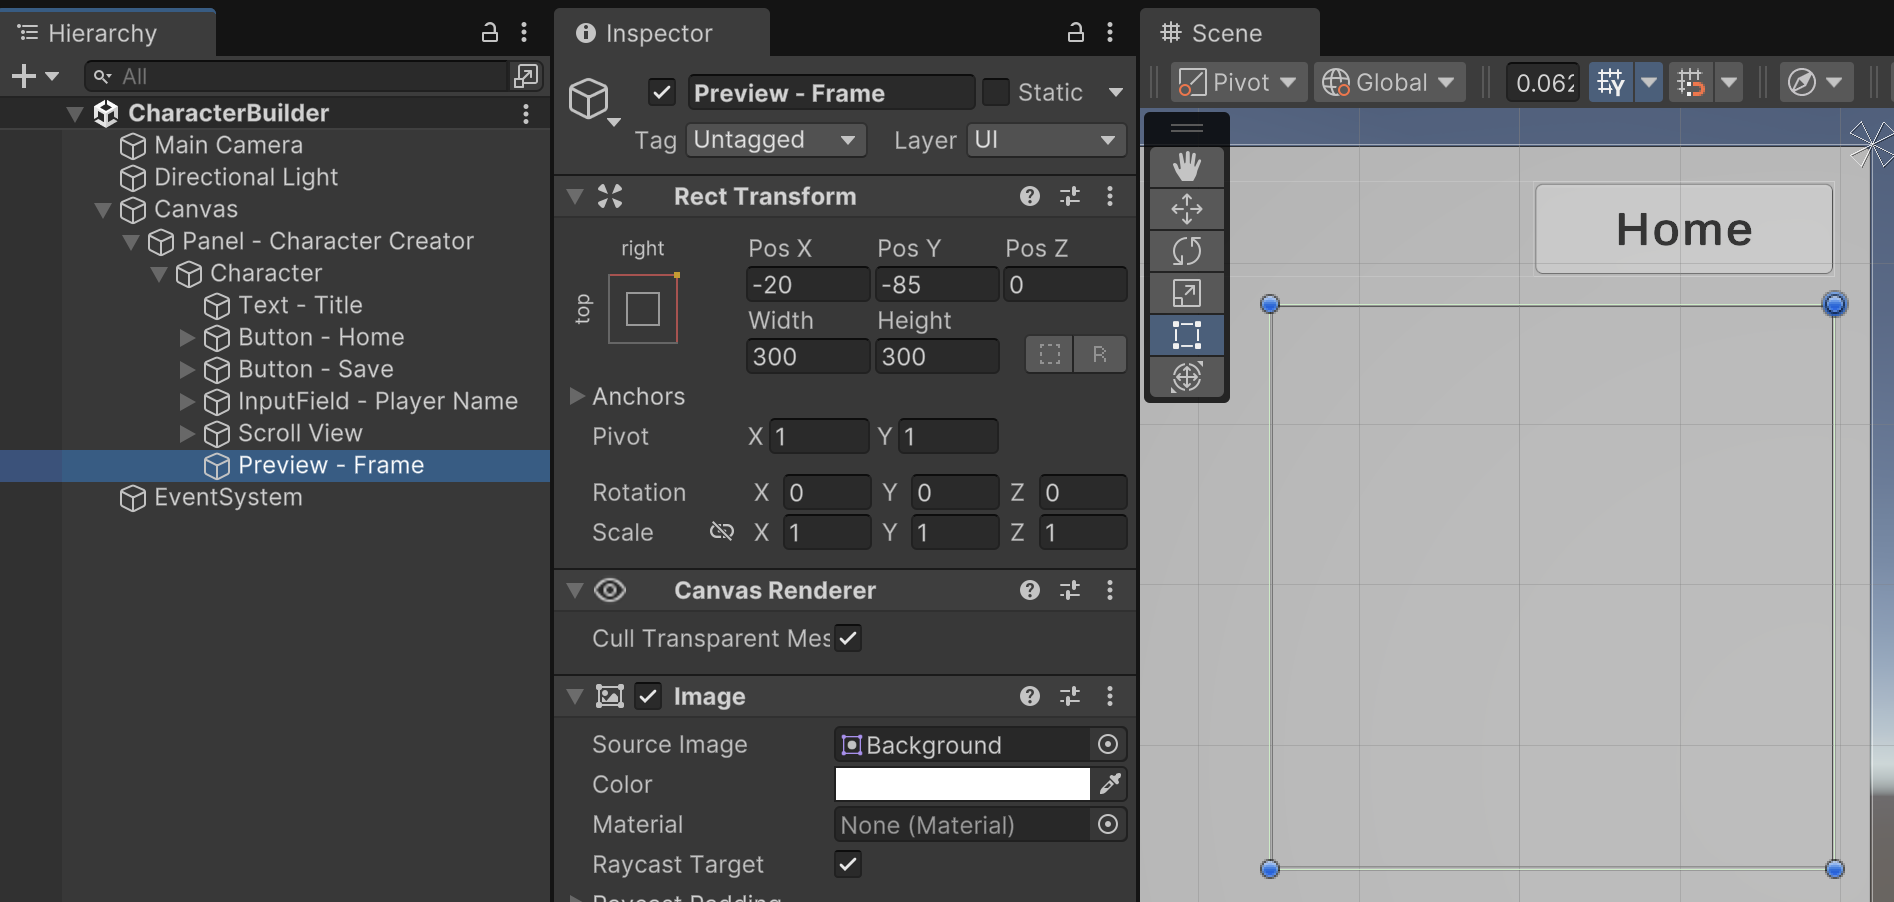Select the Move tool
The image size is (1894, 902).
pyautogui.click(x=1186, y=208)
